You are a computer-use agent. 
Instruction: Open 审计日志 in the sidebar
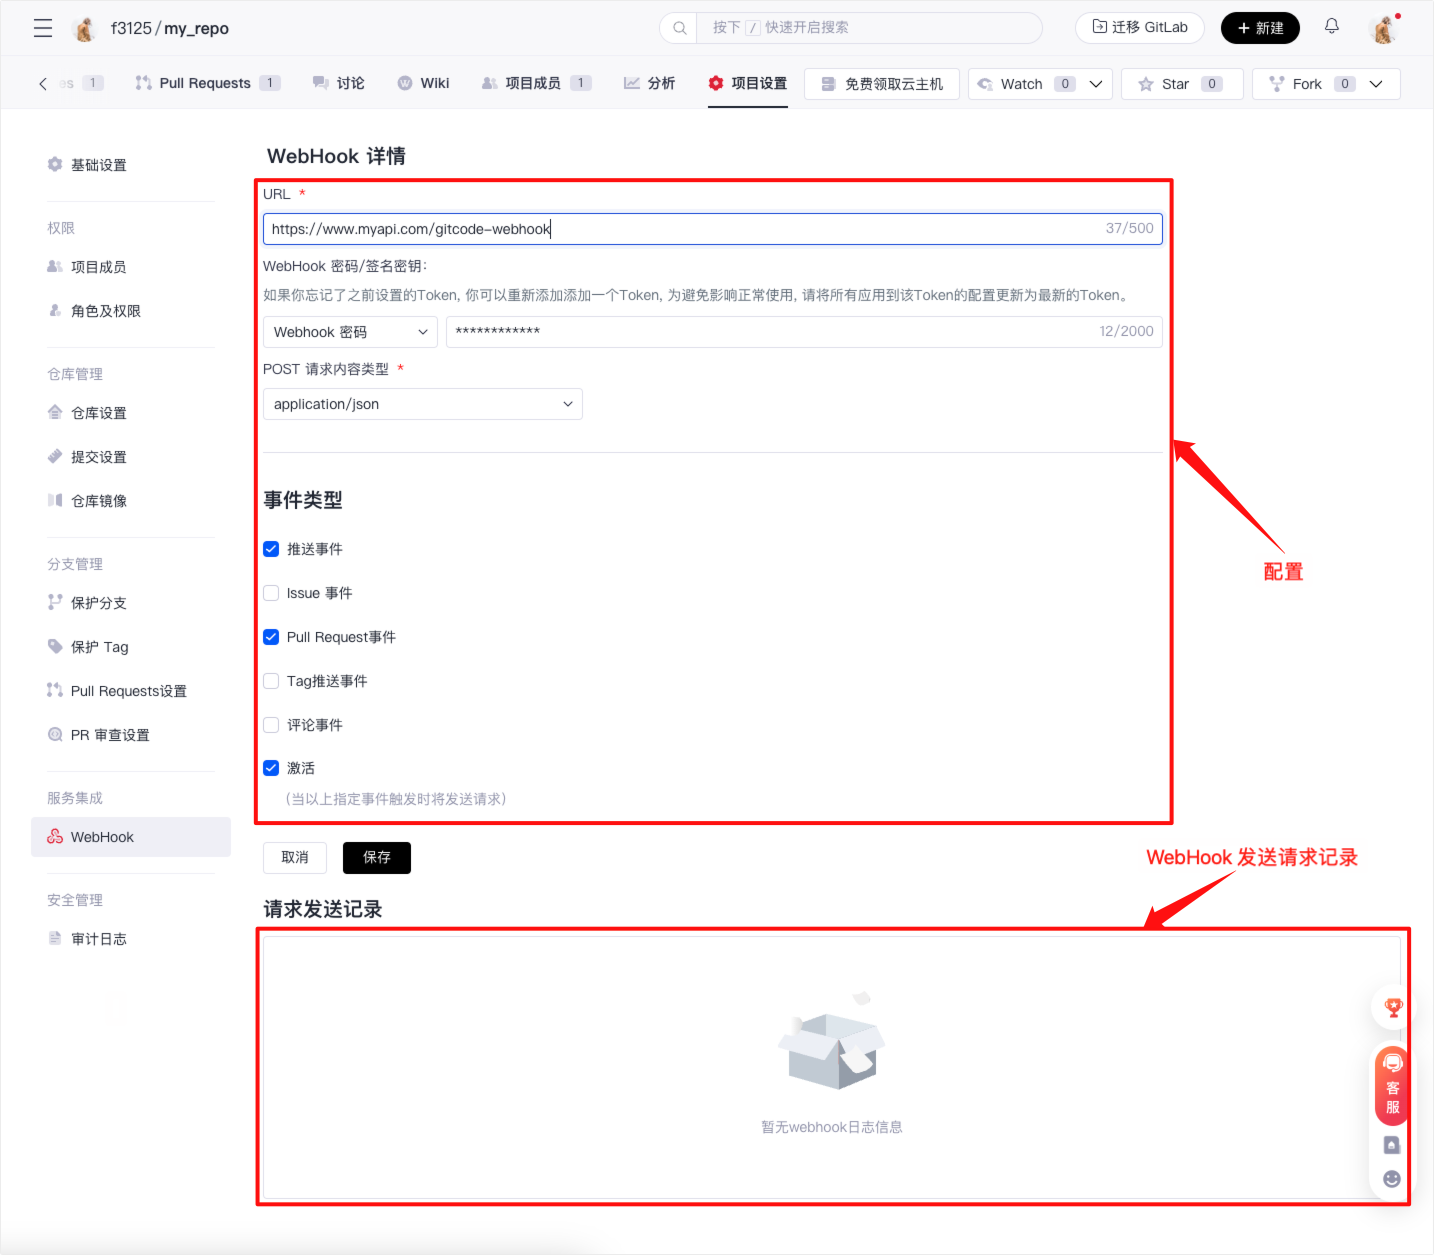(98, 939)
